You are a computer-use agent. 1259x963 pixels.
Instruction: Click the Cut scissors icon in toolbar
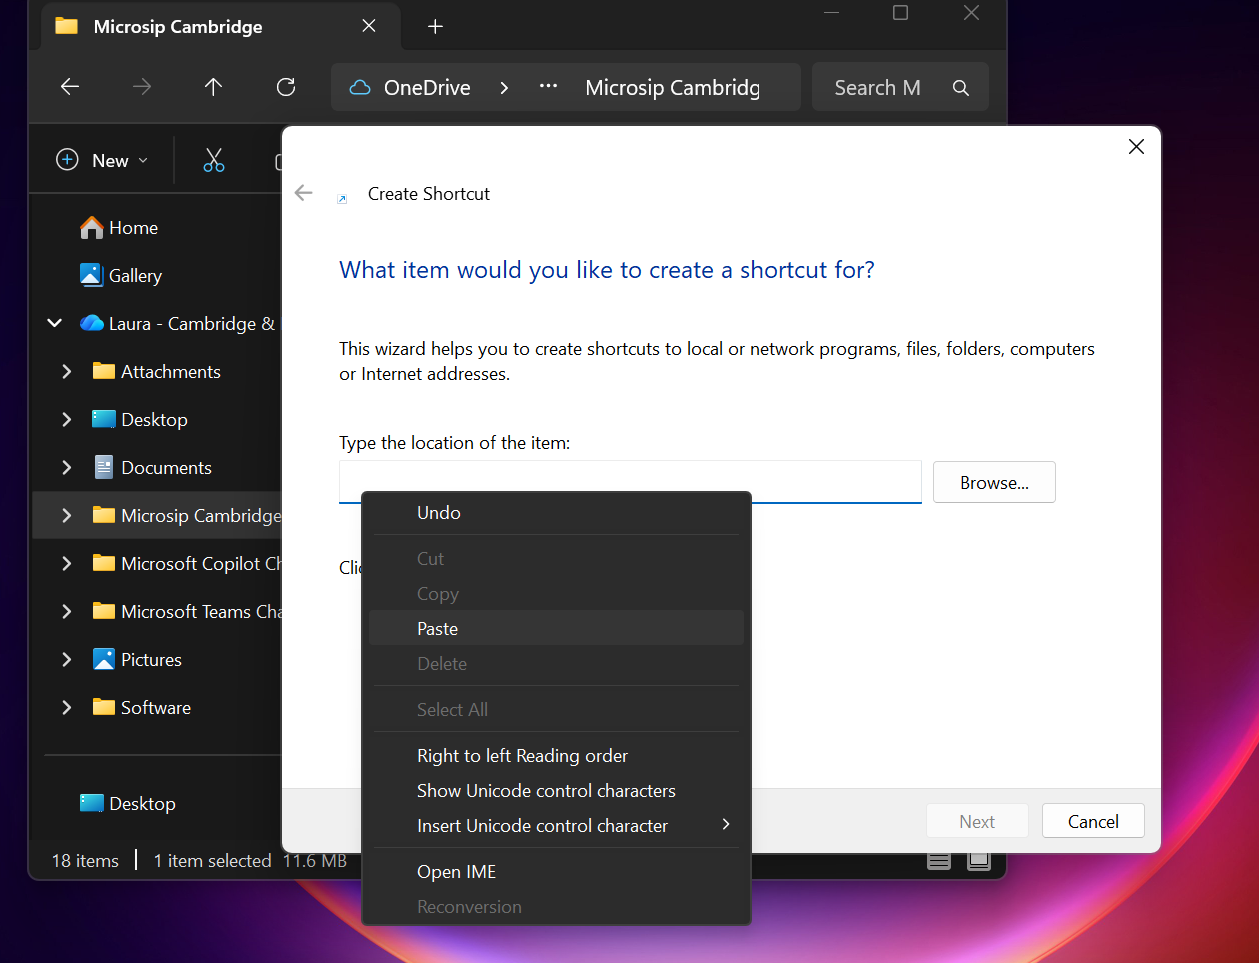214,160
